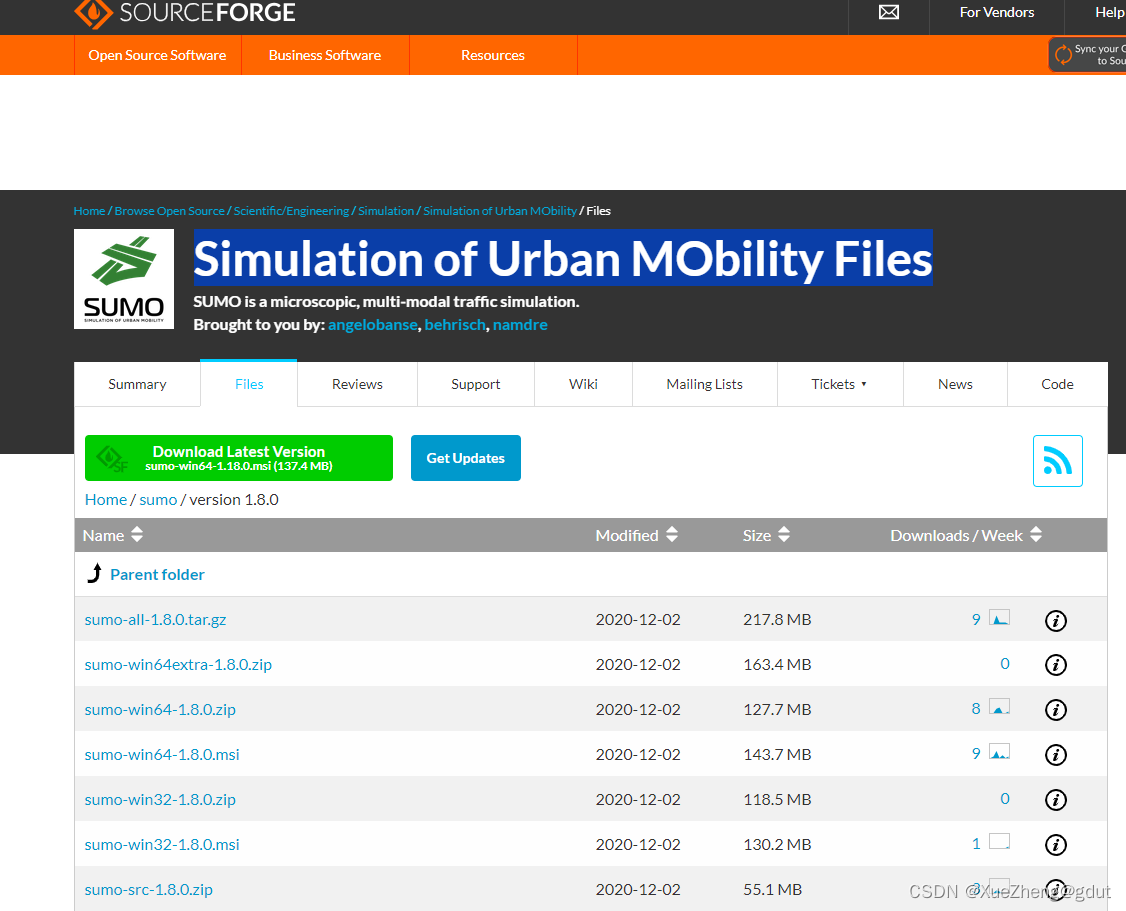Click the Get Updates button
This screenshot has width=1126, height=911.
pyautogui.click(x=465, y=458)
